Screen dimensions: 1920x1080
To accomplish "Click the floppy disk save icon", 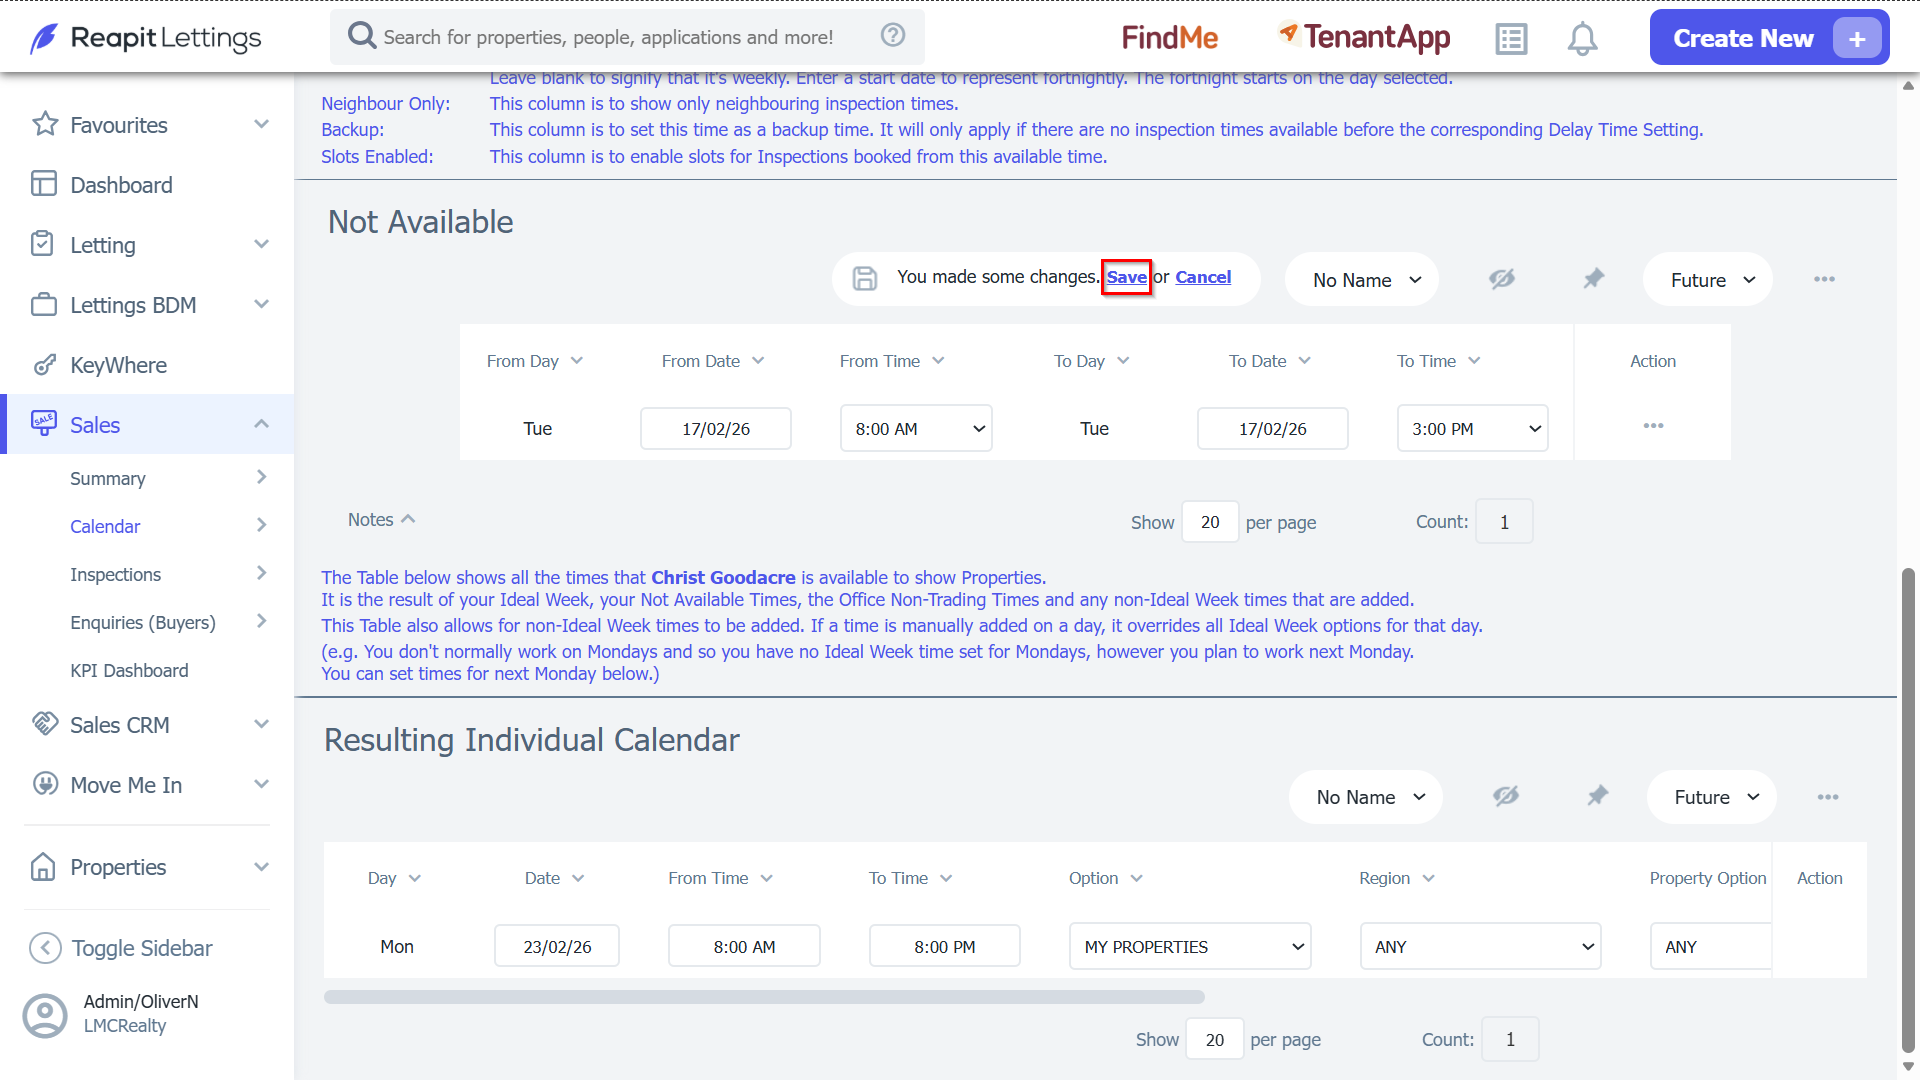I will pyautogui.click(x=865, y=278).
